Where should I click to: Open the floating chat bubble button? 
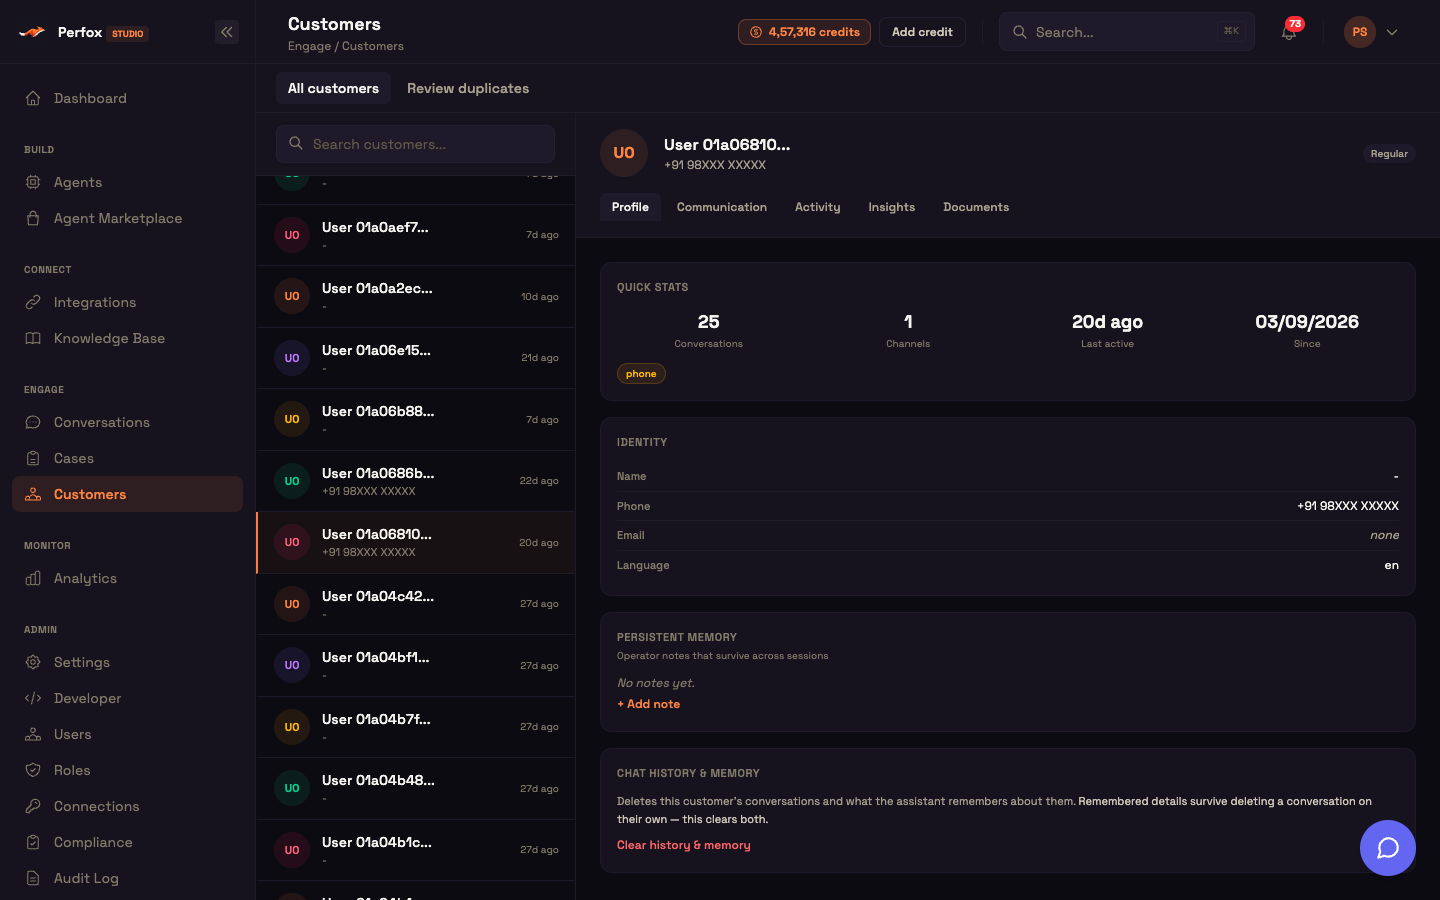point(1387,848)
